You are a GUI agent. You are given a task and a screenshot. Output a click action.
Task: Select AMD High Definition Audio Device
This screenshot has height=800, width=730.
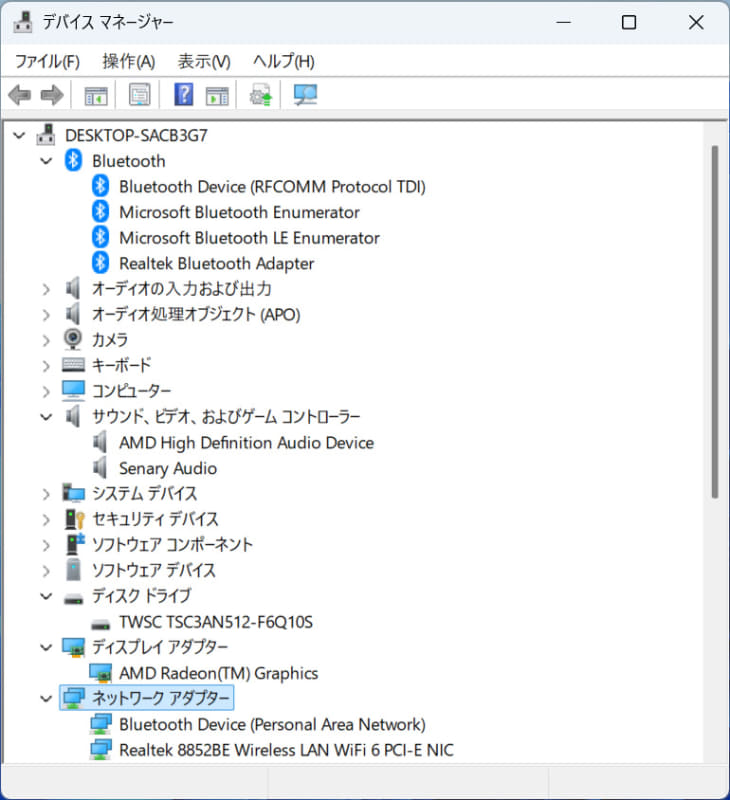[x=246, y=443]
